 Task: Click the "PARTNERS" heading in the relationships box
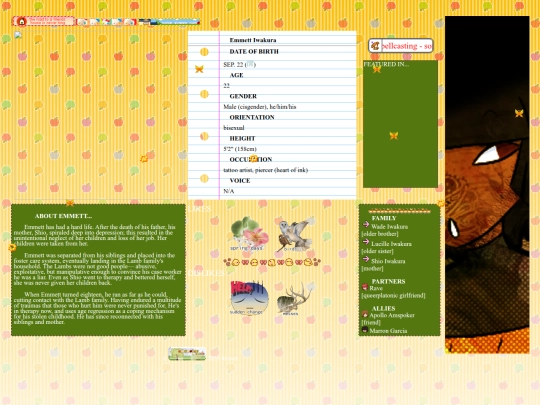click(x=388, y=281)
